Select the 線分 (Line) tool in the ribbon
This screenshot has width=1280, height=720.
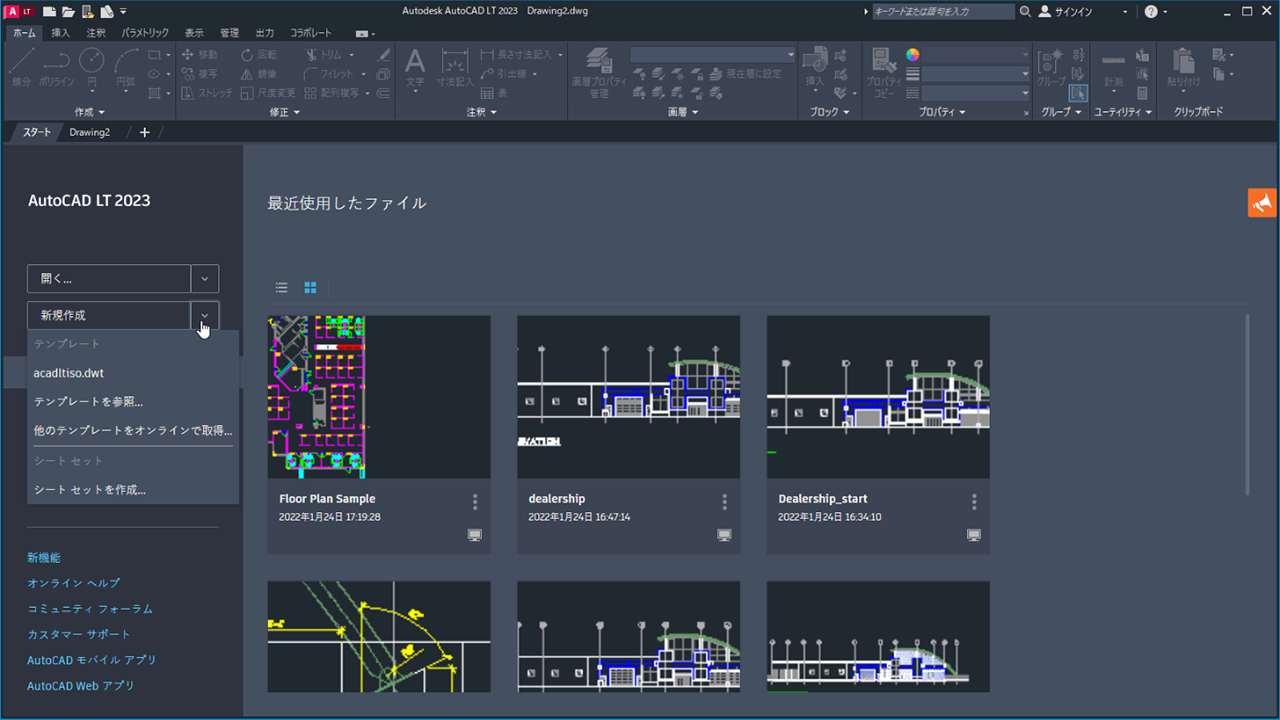click(21, 66)
